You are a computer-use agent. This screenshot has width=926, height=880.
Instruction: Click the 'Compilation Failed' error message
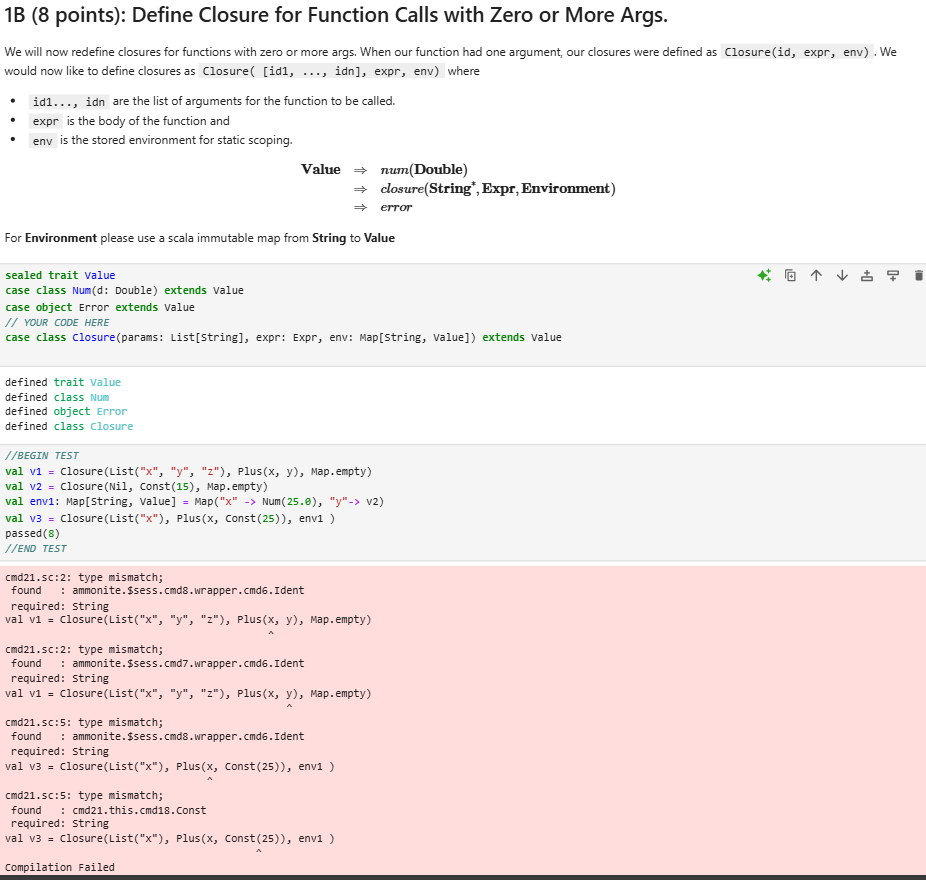(x=60, y=867)
